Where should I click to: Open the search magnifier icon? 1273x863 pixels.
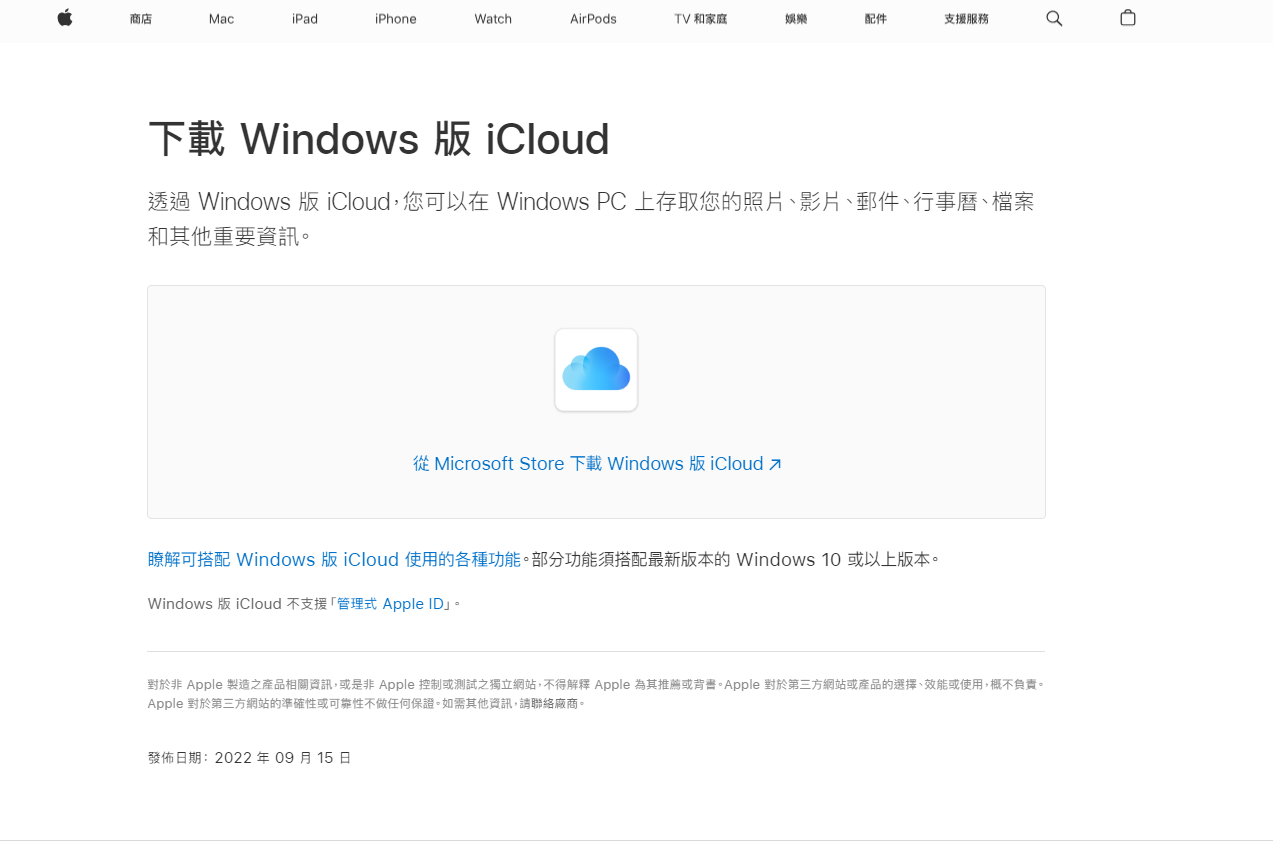tap(1054, 18)
